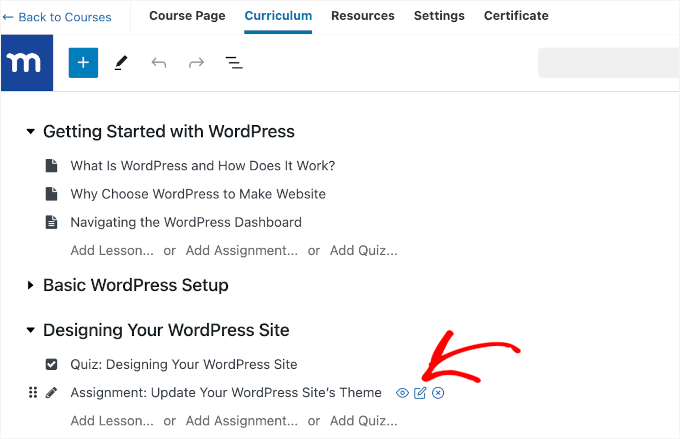
Task: Select the pencil edit tool in toolbar
Action: point(121,63)
